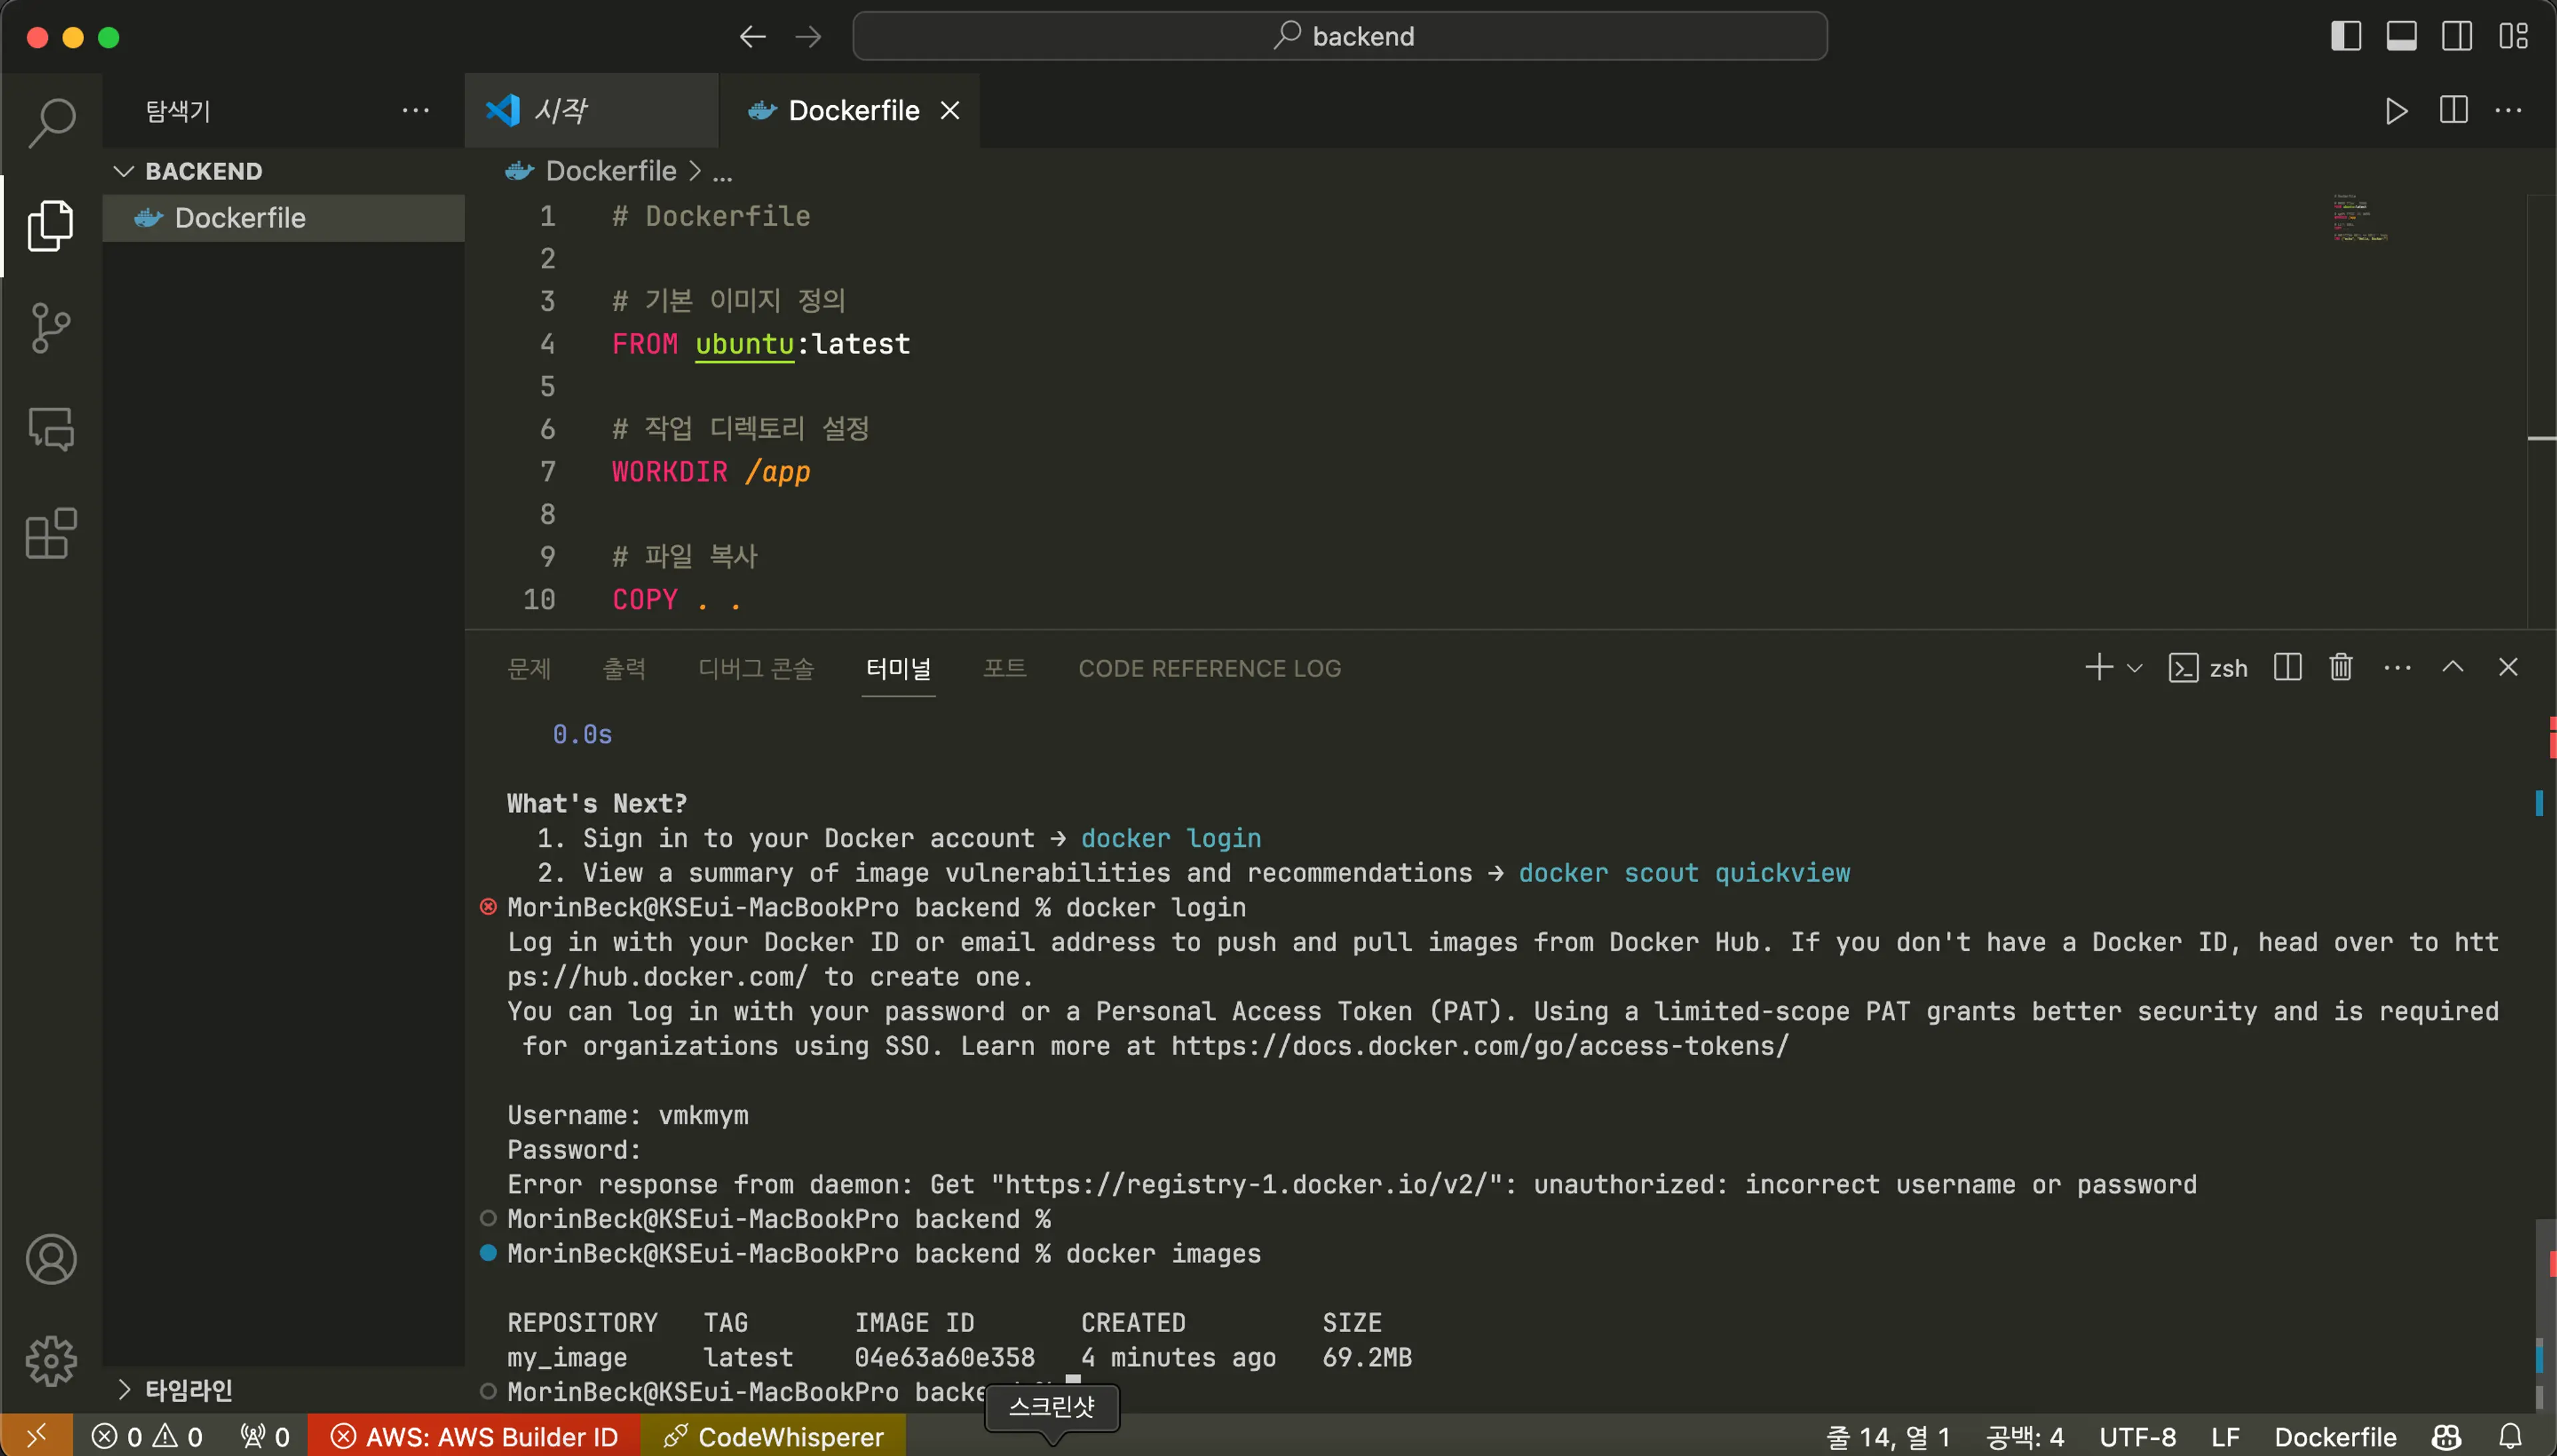2557x1456 pixels.
Task: Change language mode Dockerfile in status bar
Action: (x=2335, y=1436)
